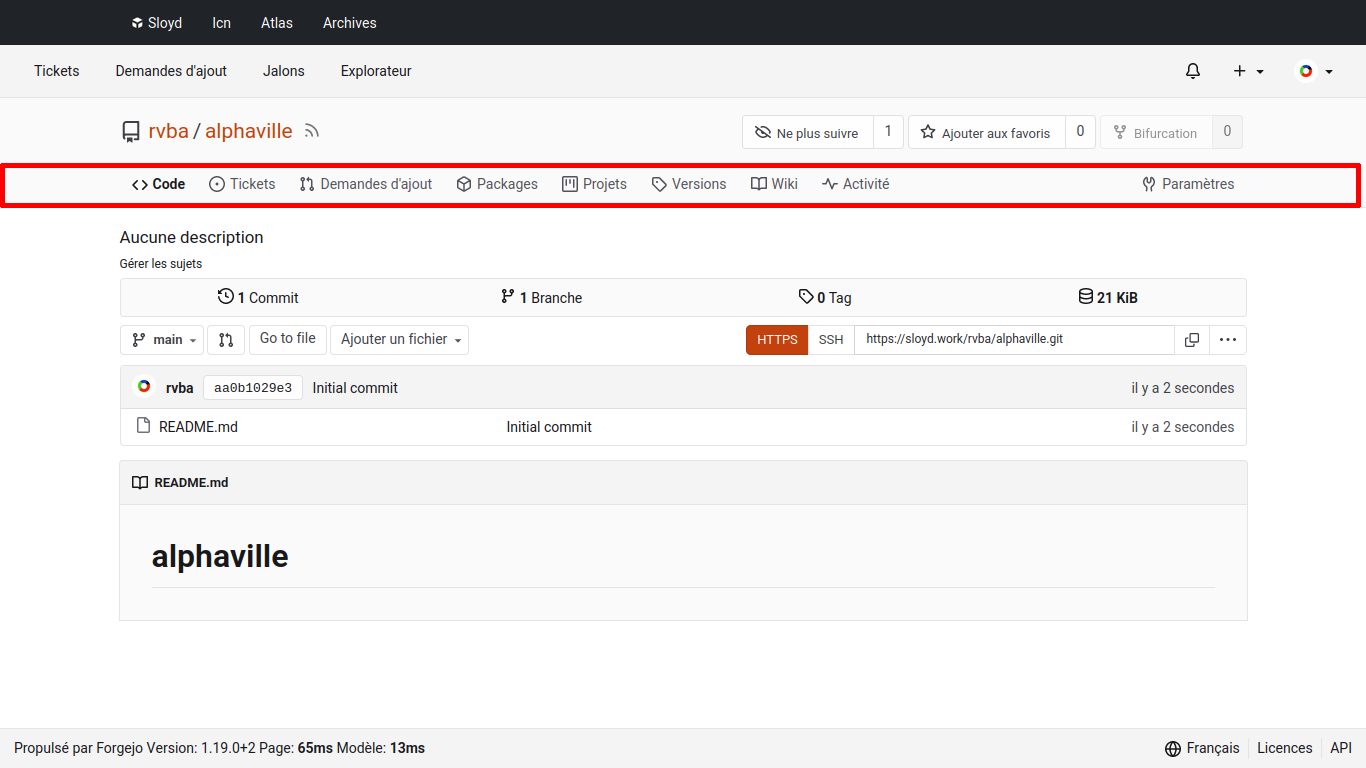Expand the main branch dropdown
This screenshot has width=1366, height=768.
(162, 340)
